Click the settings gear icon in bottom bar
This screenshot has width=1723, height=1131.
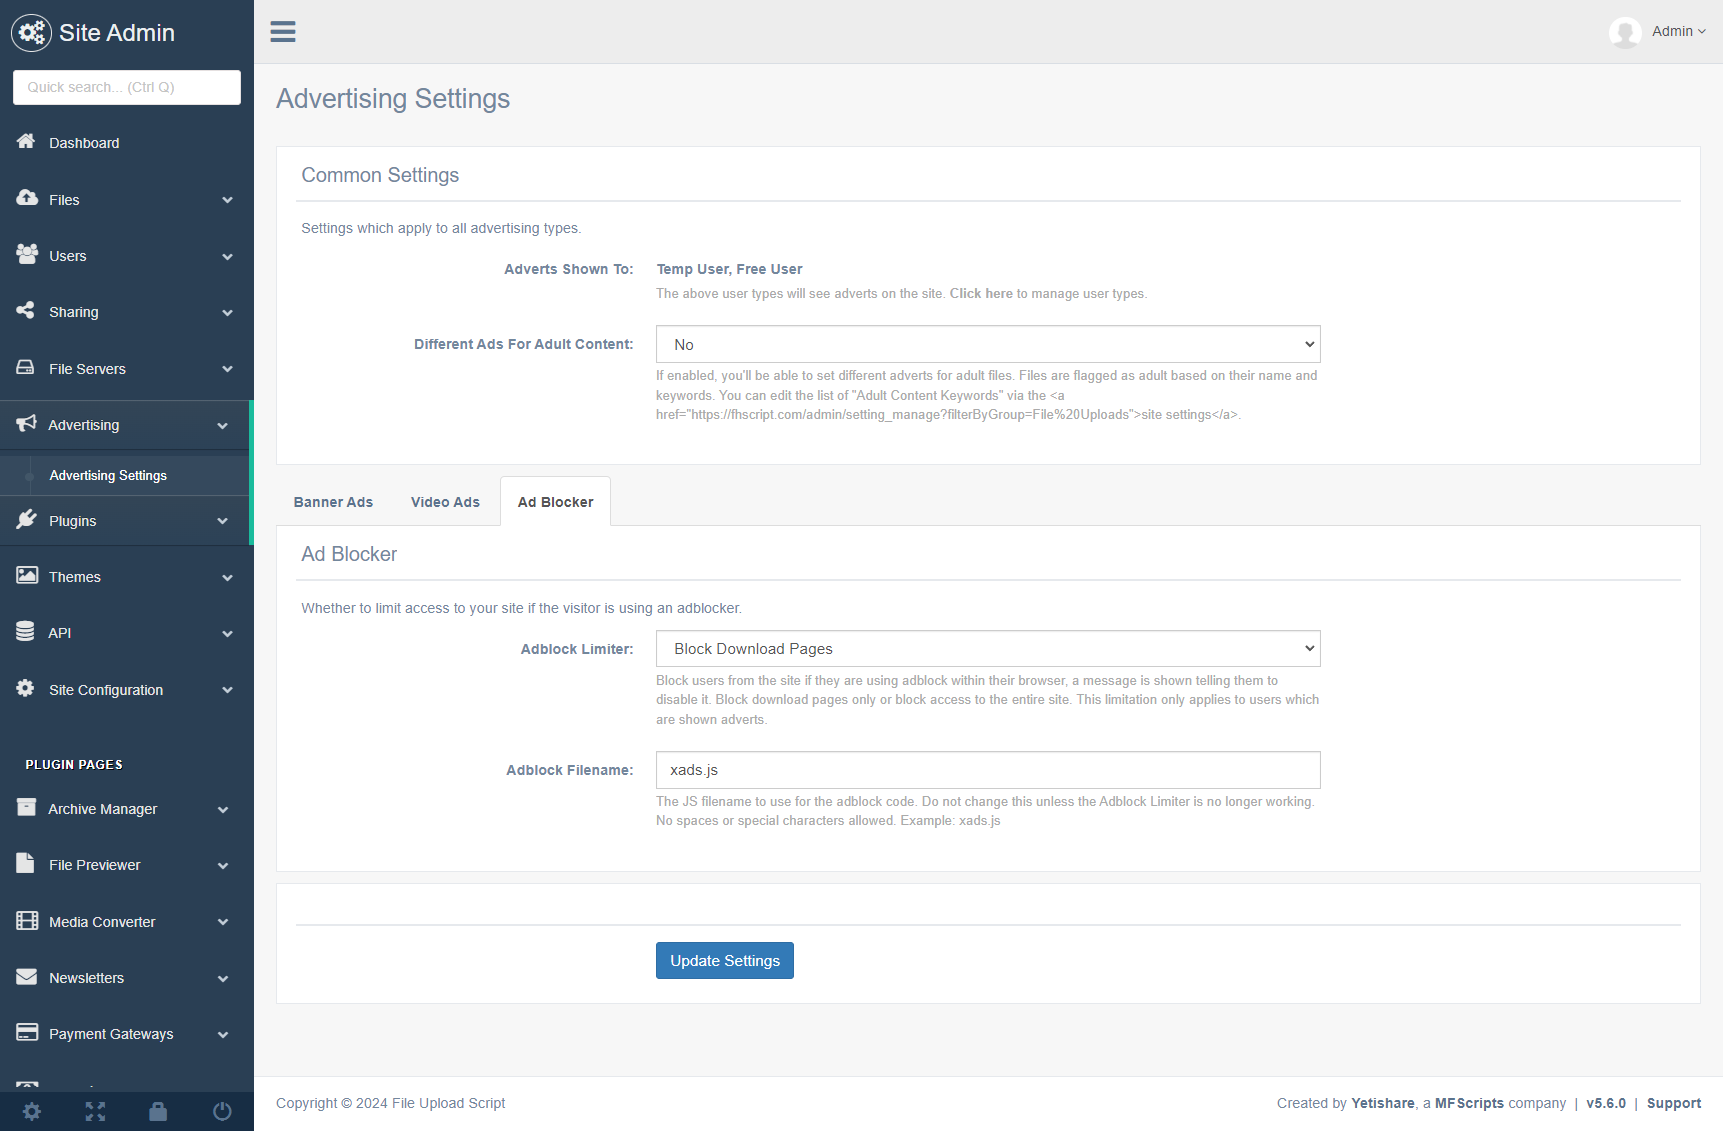pyautogui.click(x=32, y=1111)
